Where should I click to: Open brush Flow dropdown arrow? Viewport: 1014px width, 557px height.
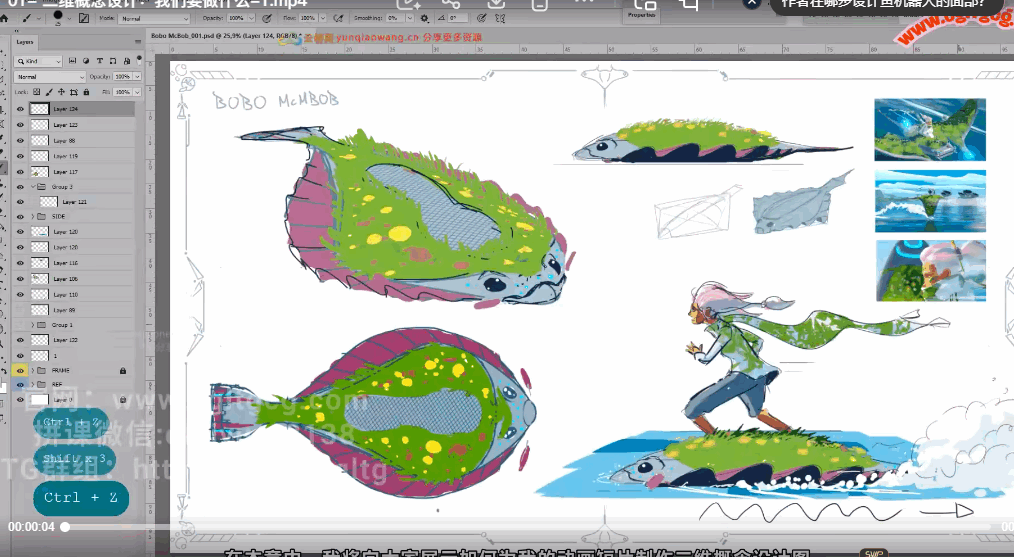[x=323, y=18]
